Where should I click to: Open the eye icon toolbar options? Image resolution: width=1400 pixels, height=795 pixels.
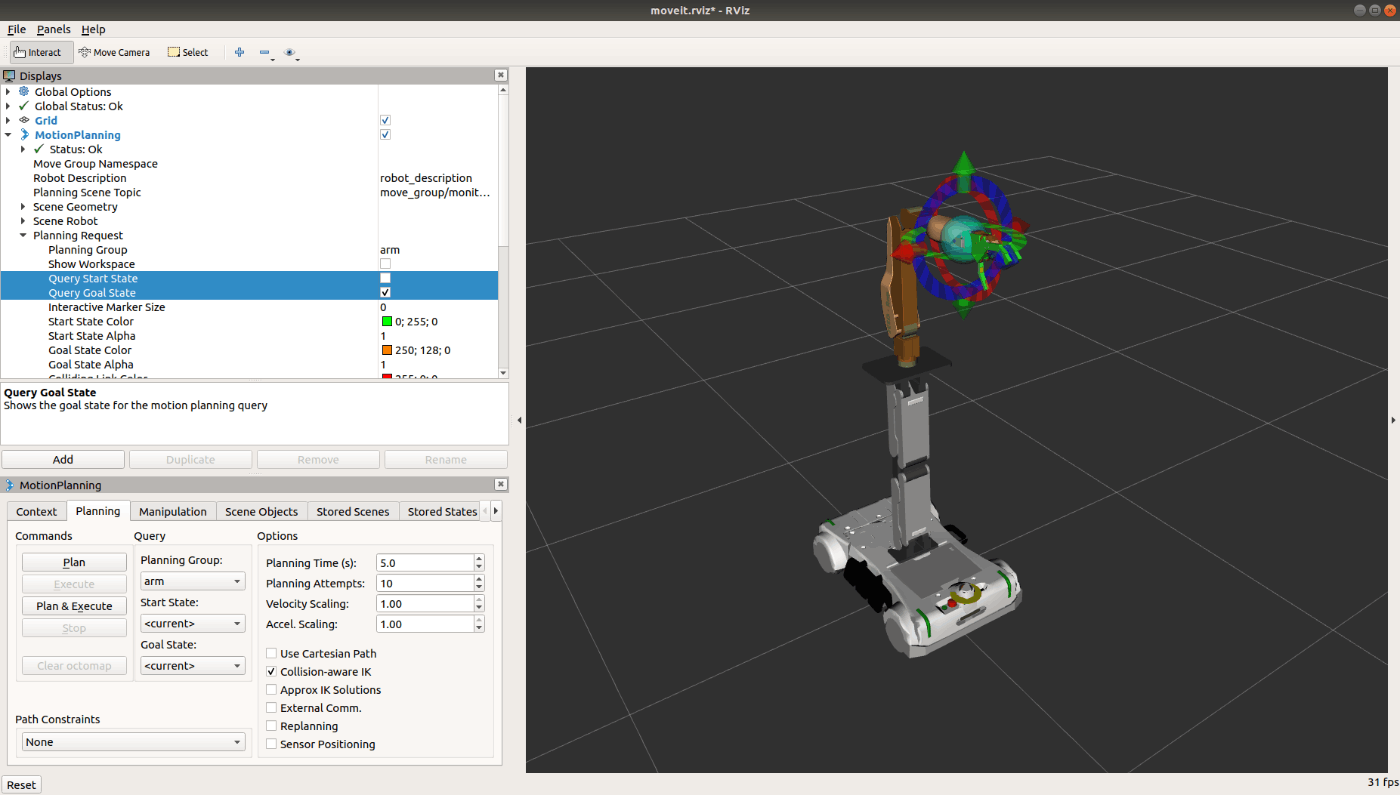290,52
